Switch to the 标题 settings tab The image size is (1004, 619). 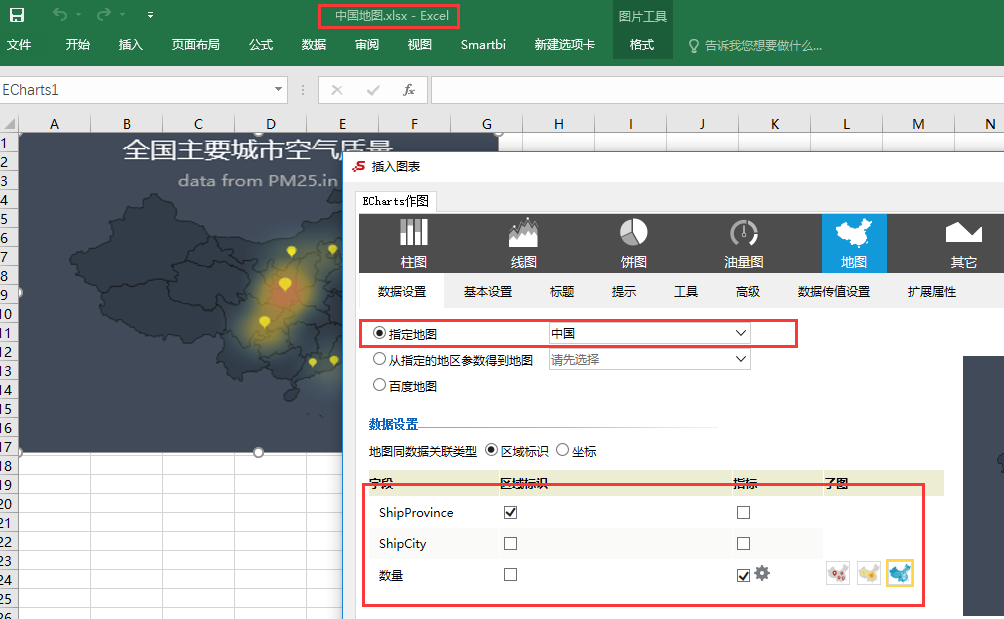tap(562, 291)
